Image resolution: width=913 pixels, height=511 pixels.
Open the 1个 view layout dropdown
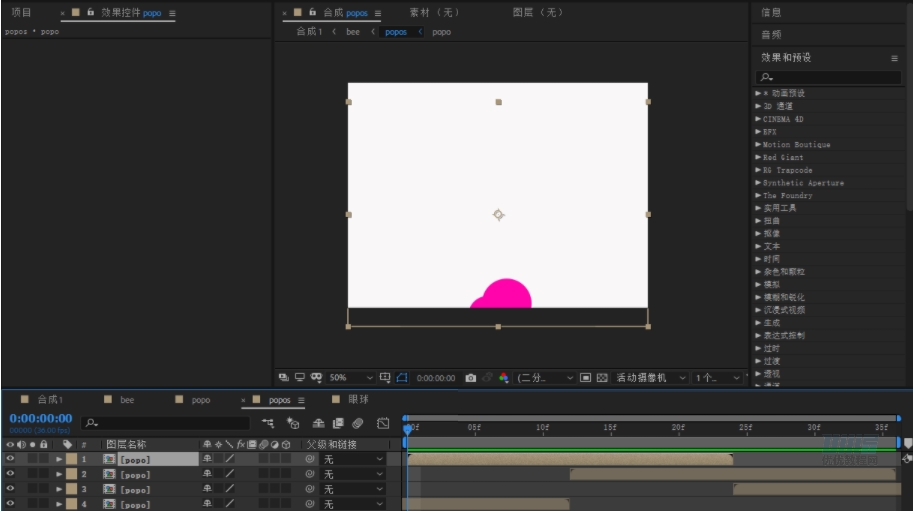pyautogui.click(x=717, y=378)
